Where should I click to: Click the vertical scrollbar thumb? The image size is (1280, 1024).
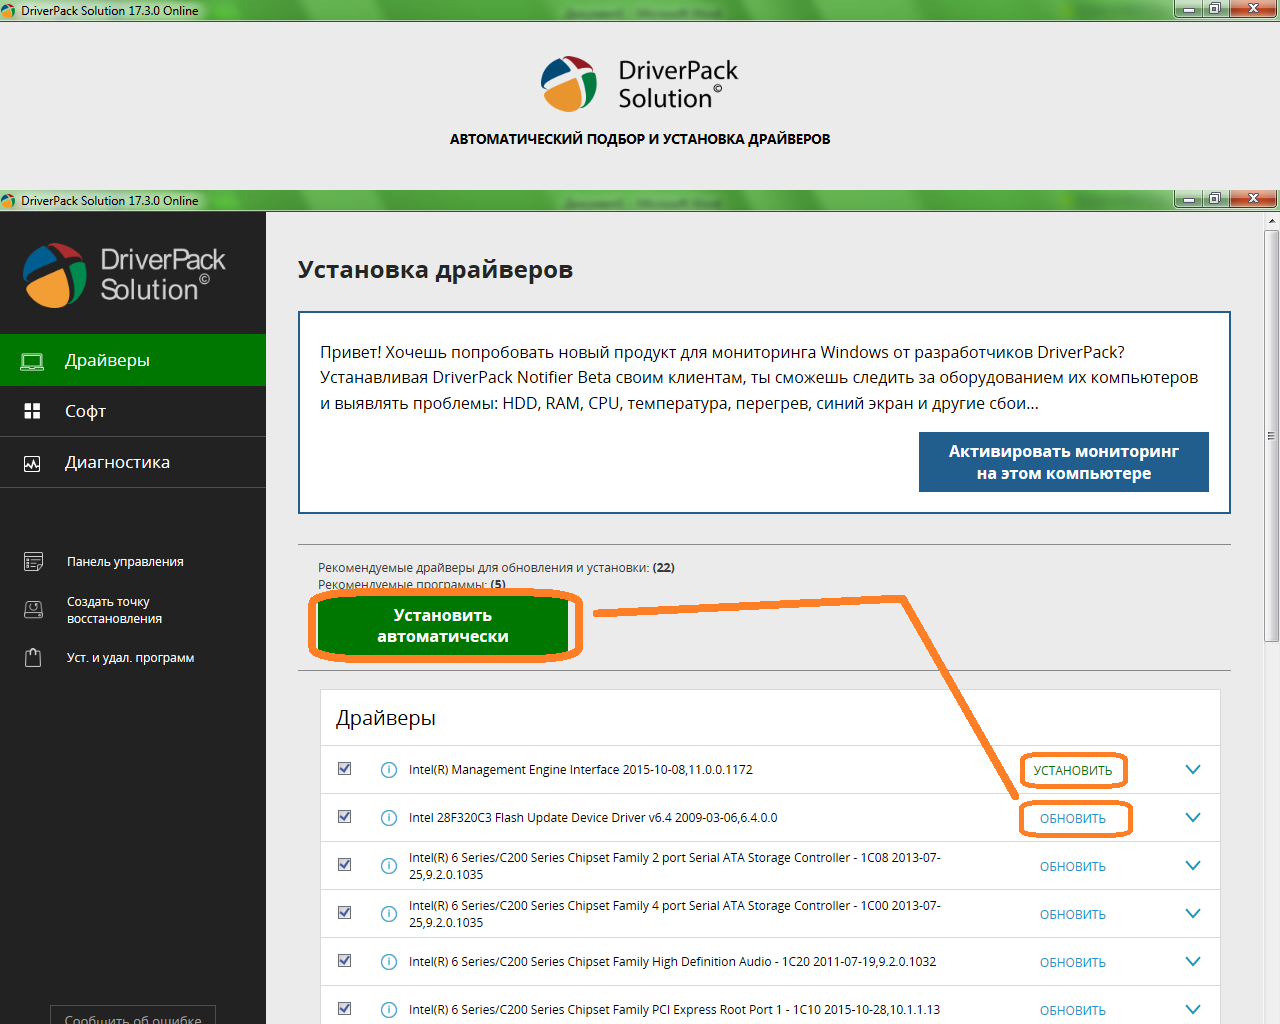[x=1272, y=436]
